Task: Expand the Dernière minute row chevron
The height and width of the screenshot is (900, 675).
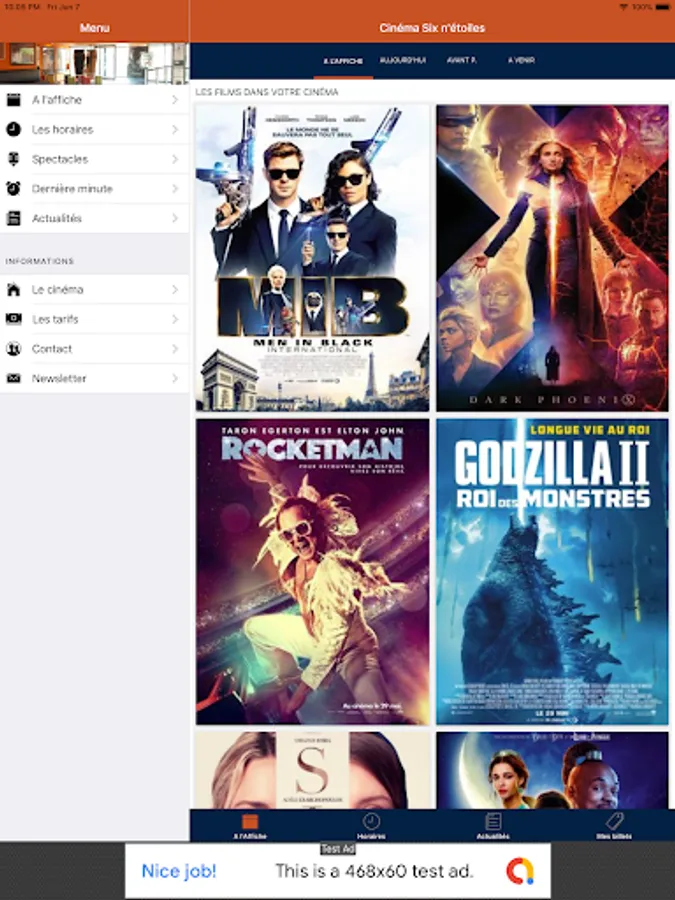Action: 175,189
